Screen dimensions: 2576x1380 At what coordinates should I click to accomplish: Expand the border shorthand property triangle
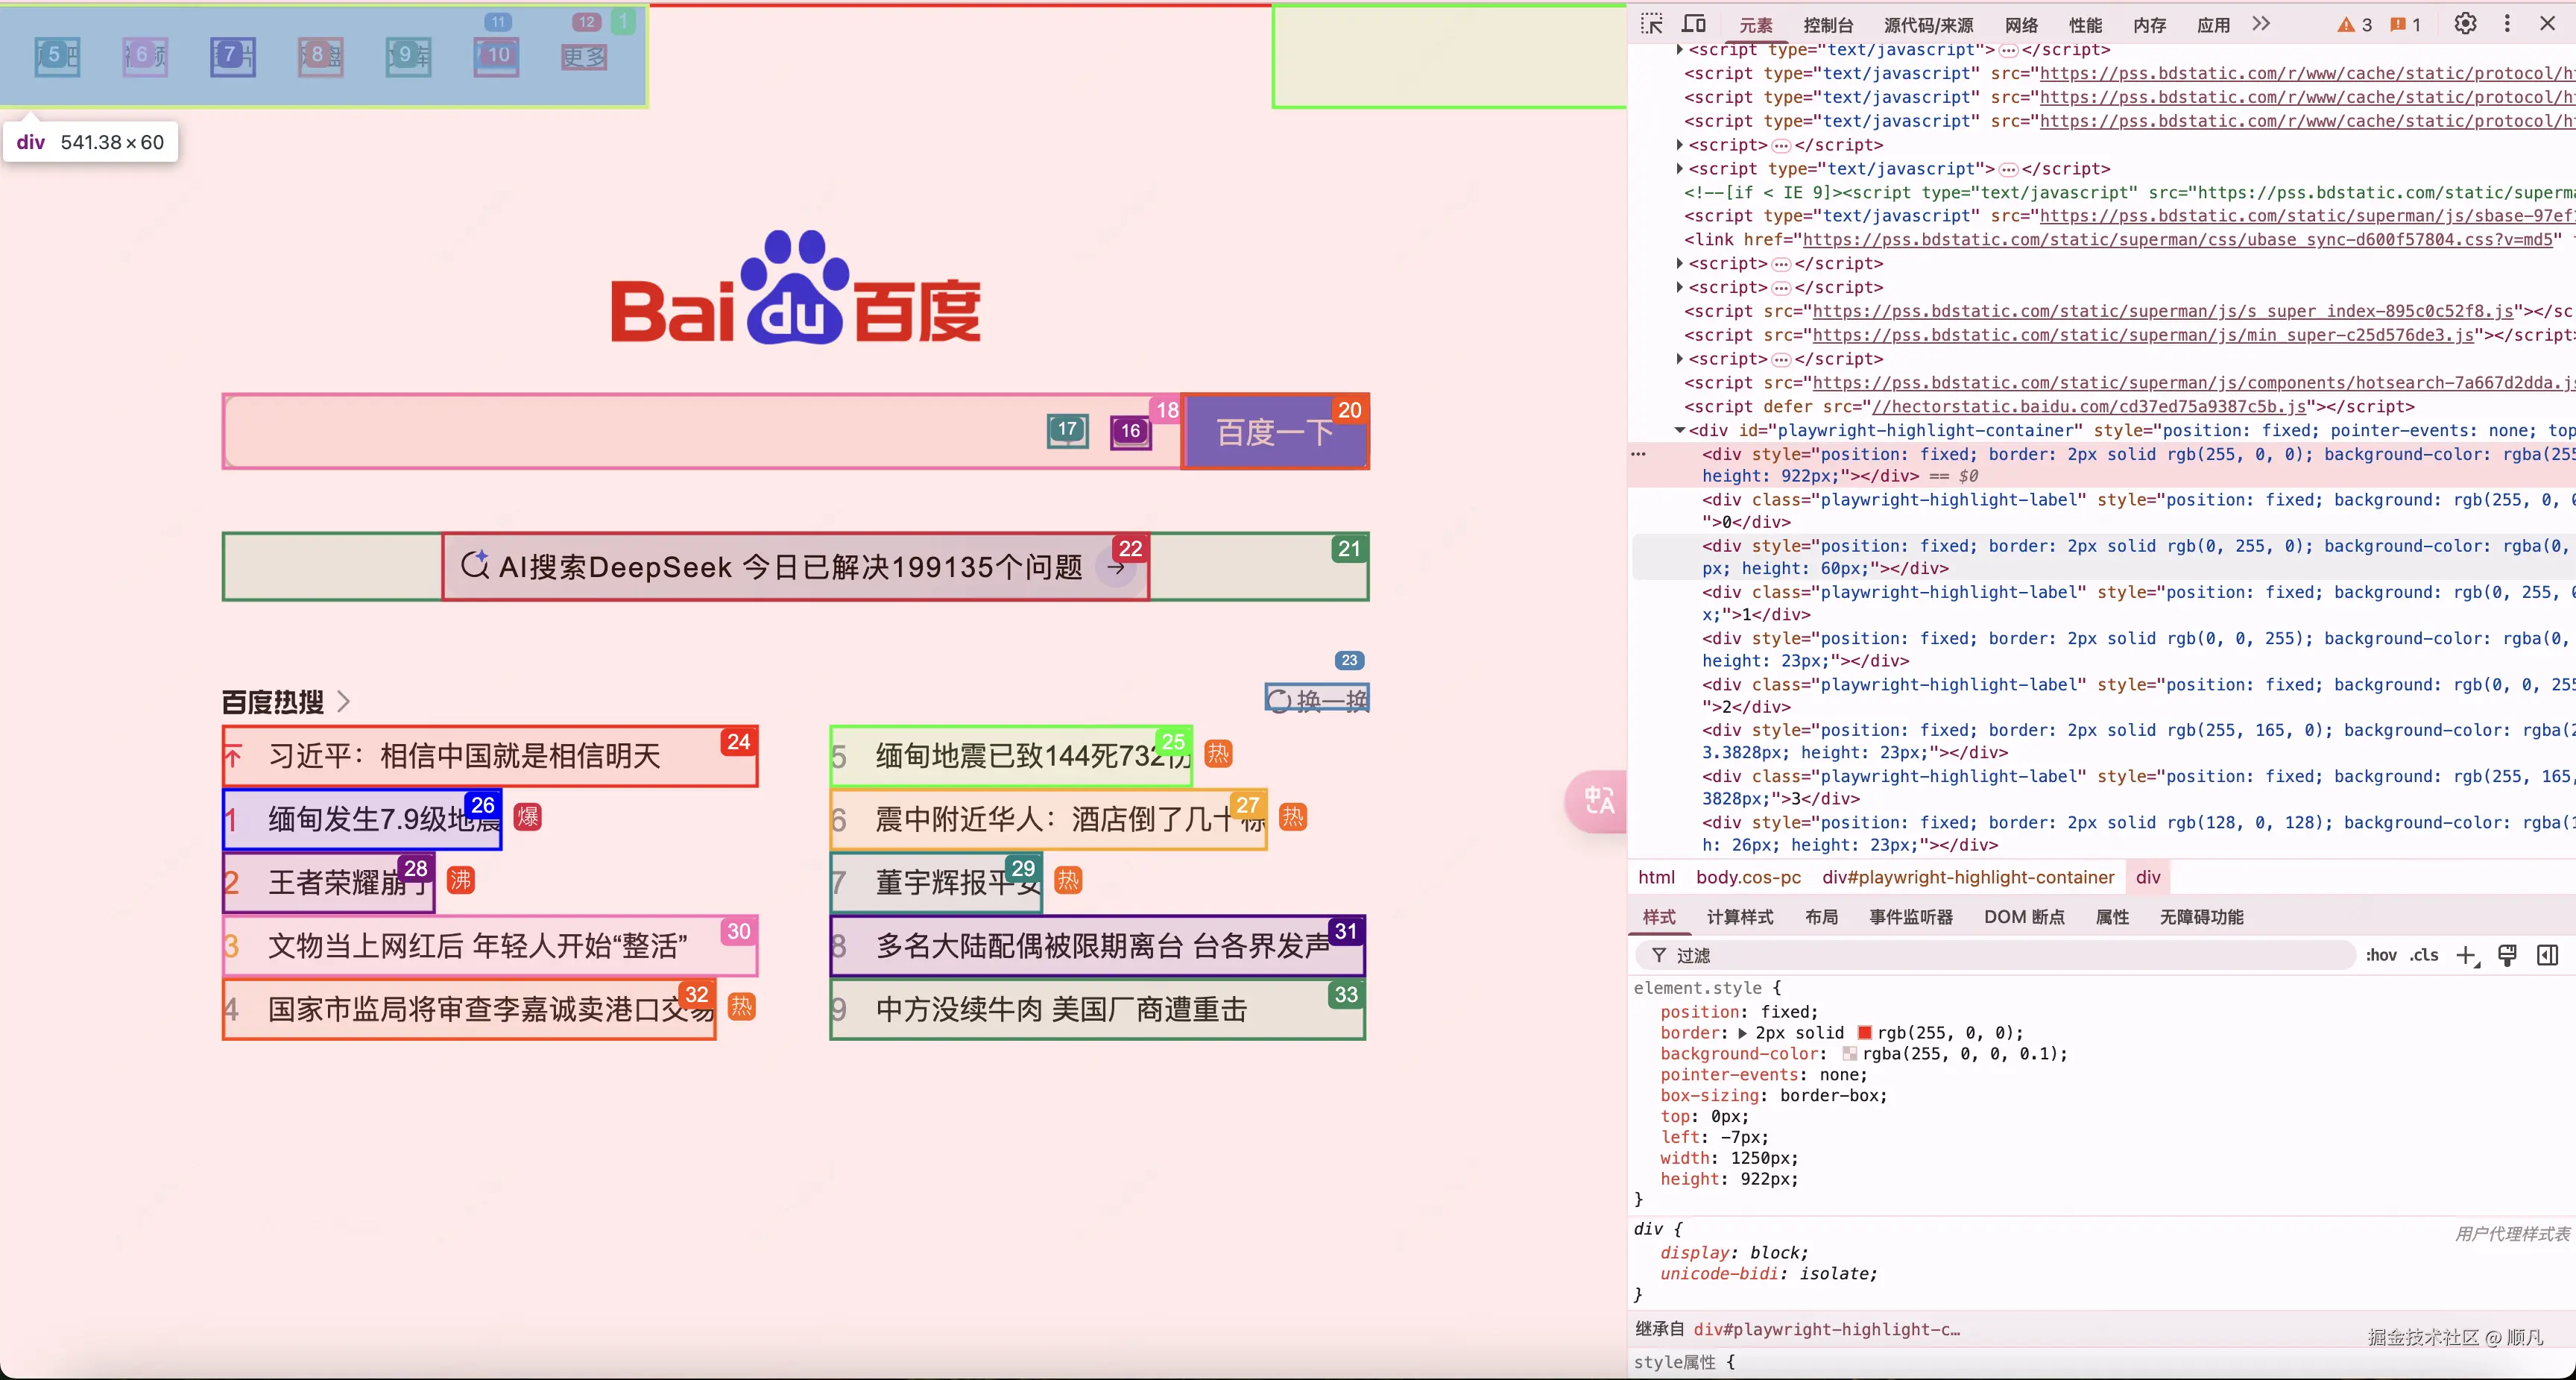point(1743,1033)
